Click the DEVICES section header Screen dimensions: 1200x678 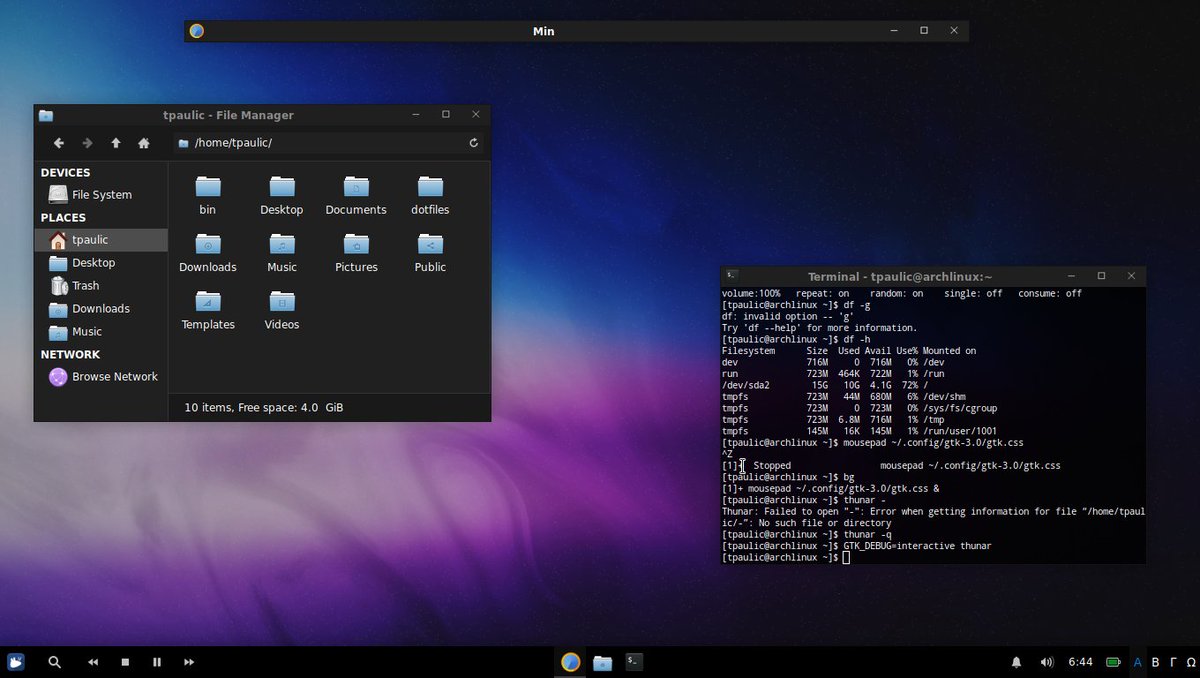[x=65, y=173]
